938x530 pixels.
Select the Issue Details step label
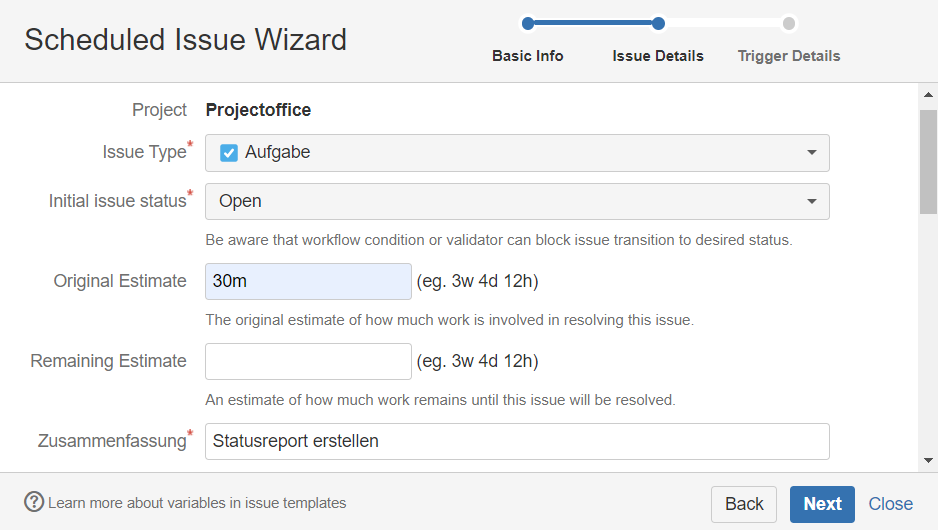coord(658,56)
